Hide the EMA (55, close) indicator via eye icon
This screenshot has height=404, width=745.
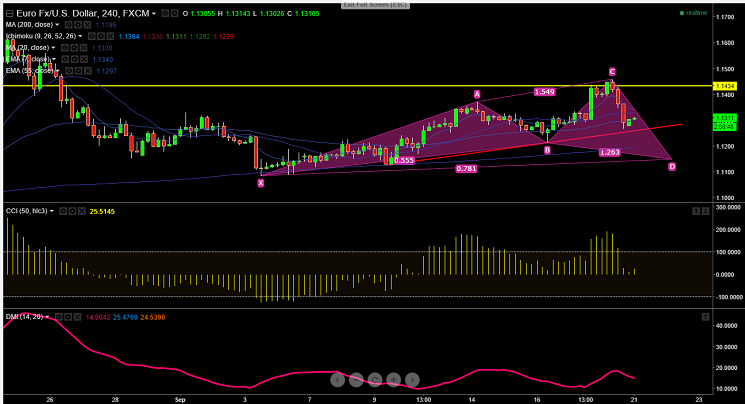tap(69, 71)
